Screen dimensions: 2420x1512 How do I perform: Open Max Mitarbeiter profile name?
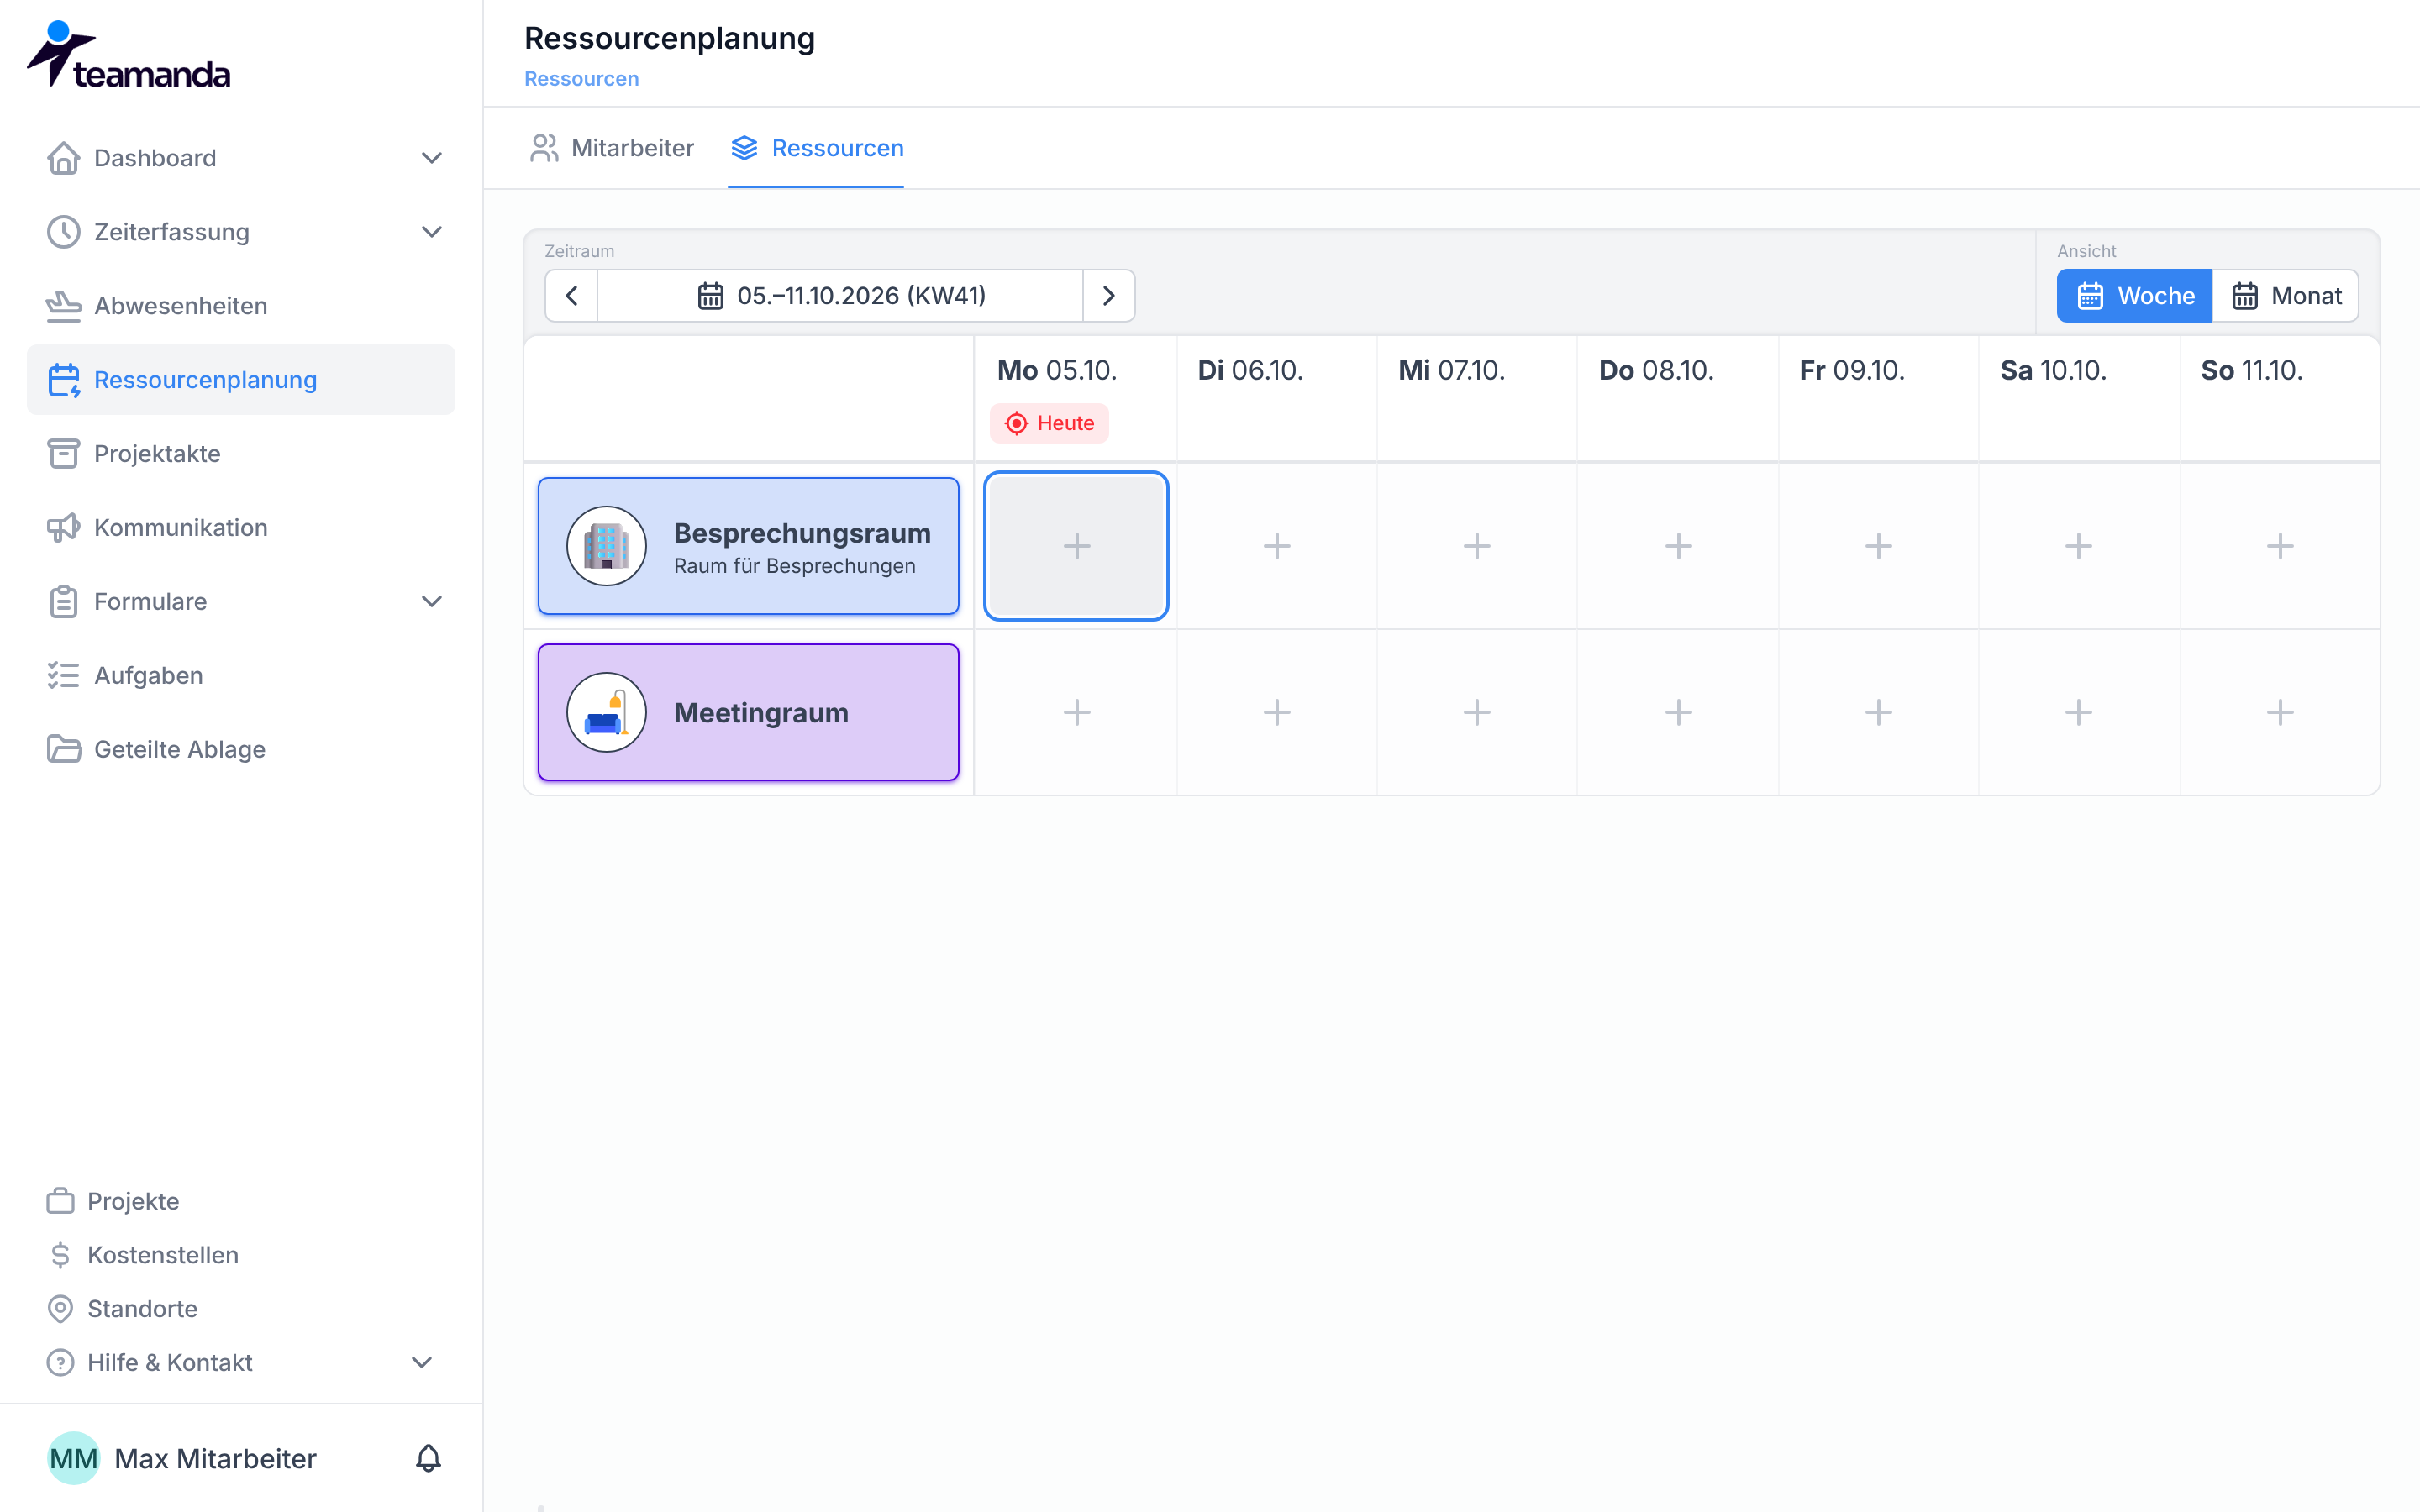click(x=215, y=1459)
